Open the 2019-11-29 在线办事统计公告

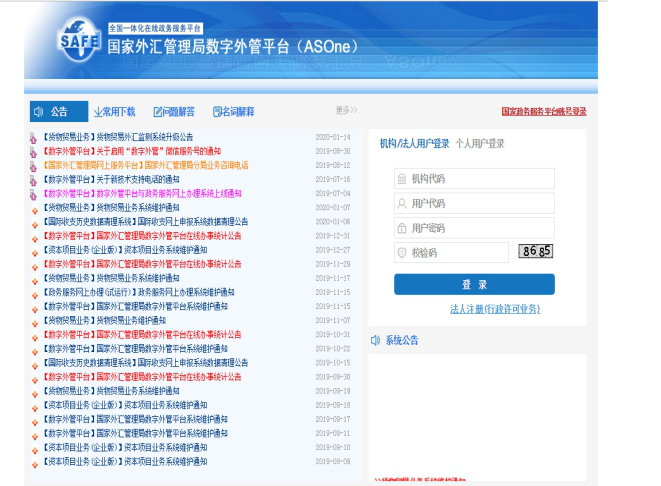pos(142,264)
